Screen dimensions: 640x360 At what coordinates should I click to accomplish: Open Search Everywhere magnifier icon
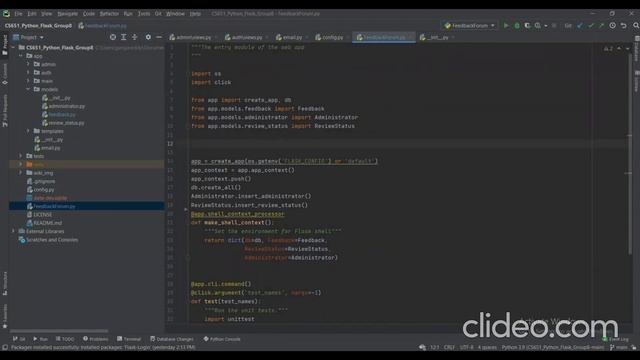coord(636,25)
